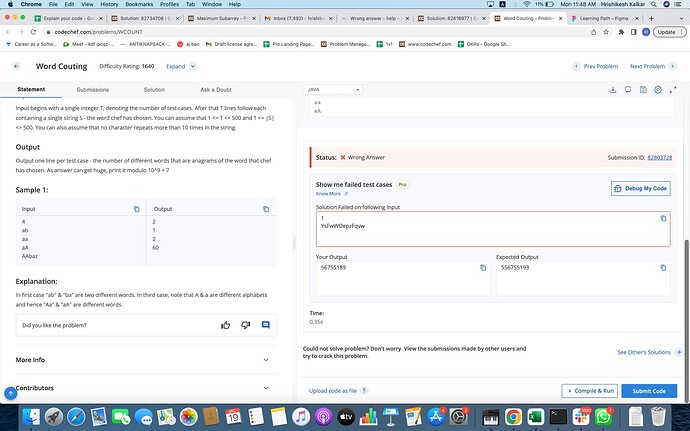Open the Know More link

(x=332, y=194)
